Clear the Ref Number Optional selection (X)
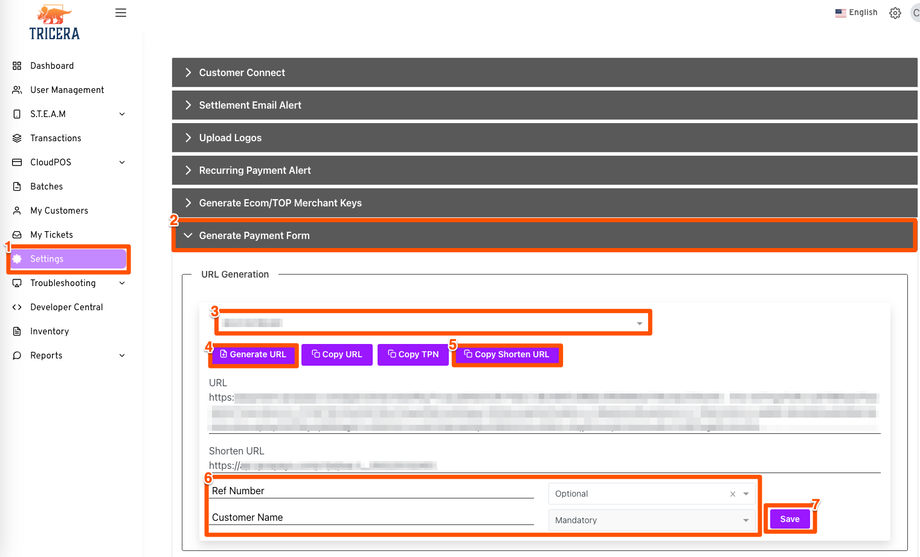 coord(732,494)
